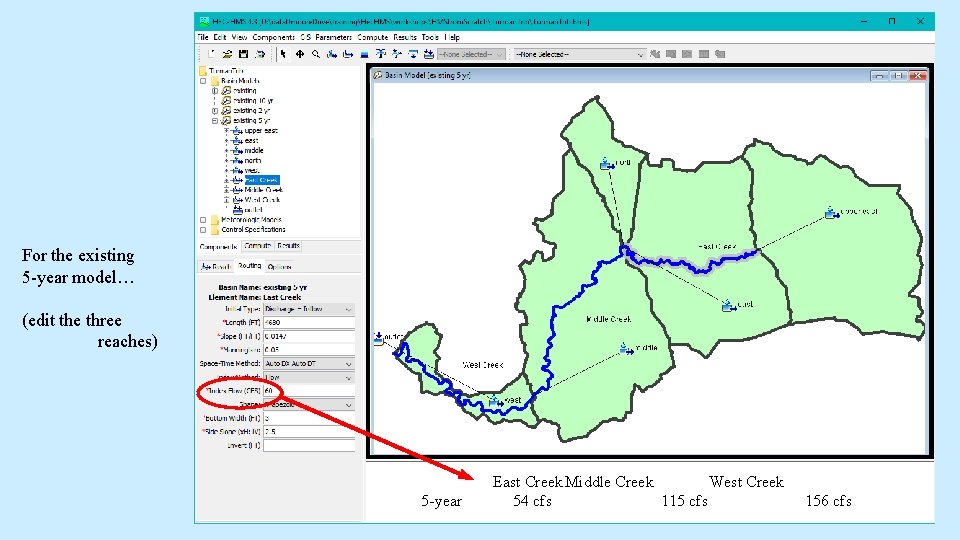Open the View menu

click(x=239, y=37)
